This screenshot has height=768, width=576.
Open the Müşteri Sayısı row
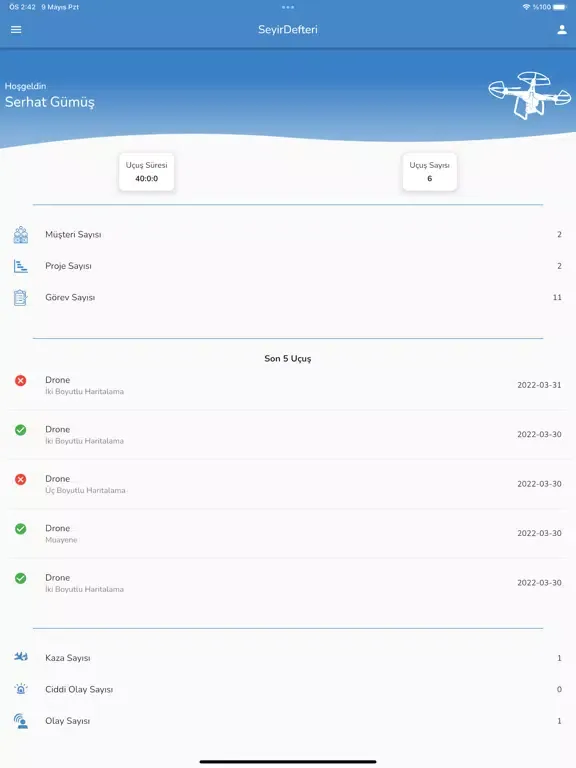(x=288, y=235)
